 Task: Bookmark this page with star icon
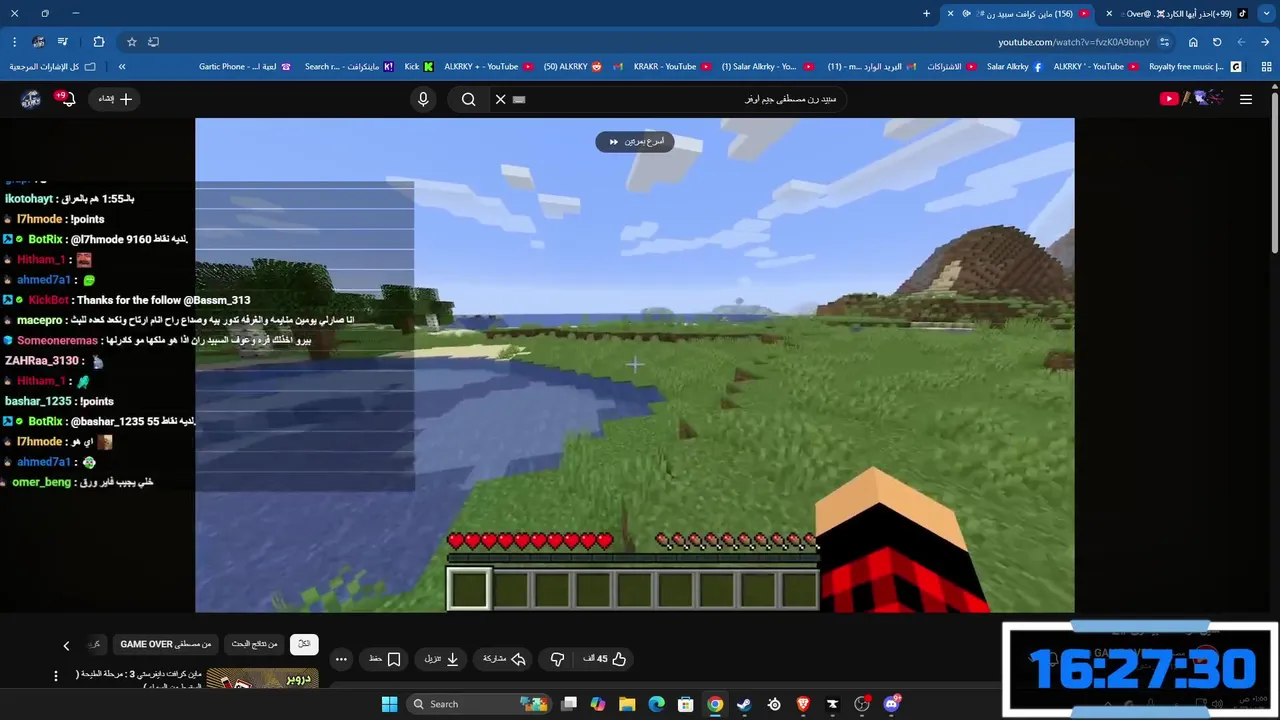pyautogui.click(x=131, y=42)
